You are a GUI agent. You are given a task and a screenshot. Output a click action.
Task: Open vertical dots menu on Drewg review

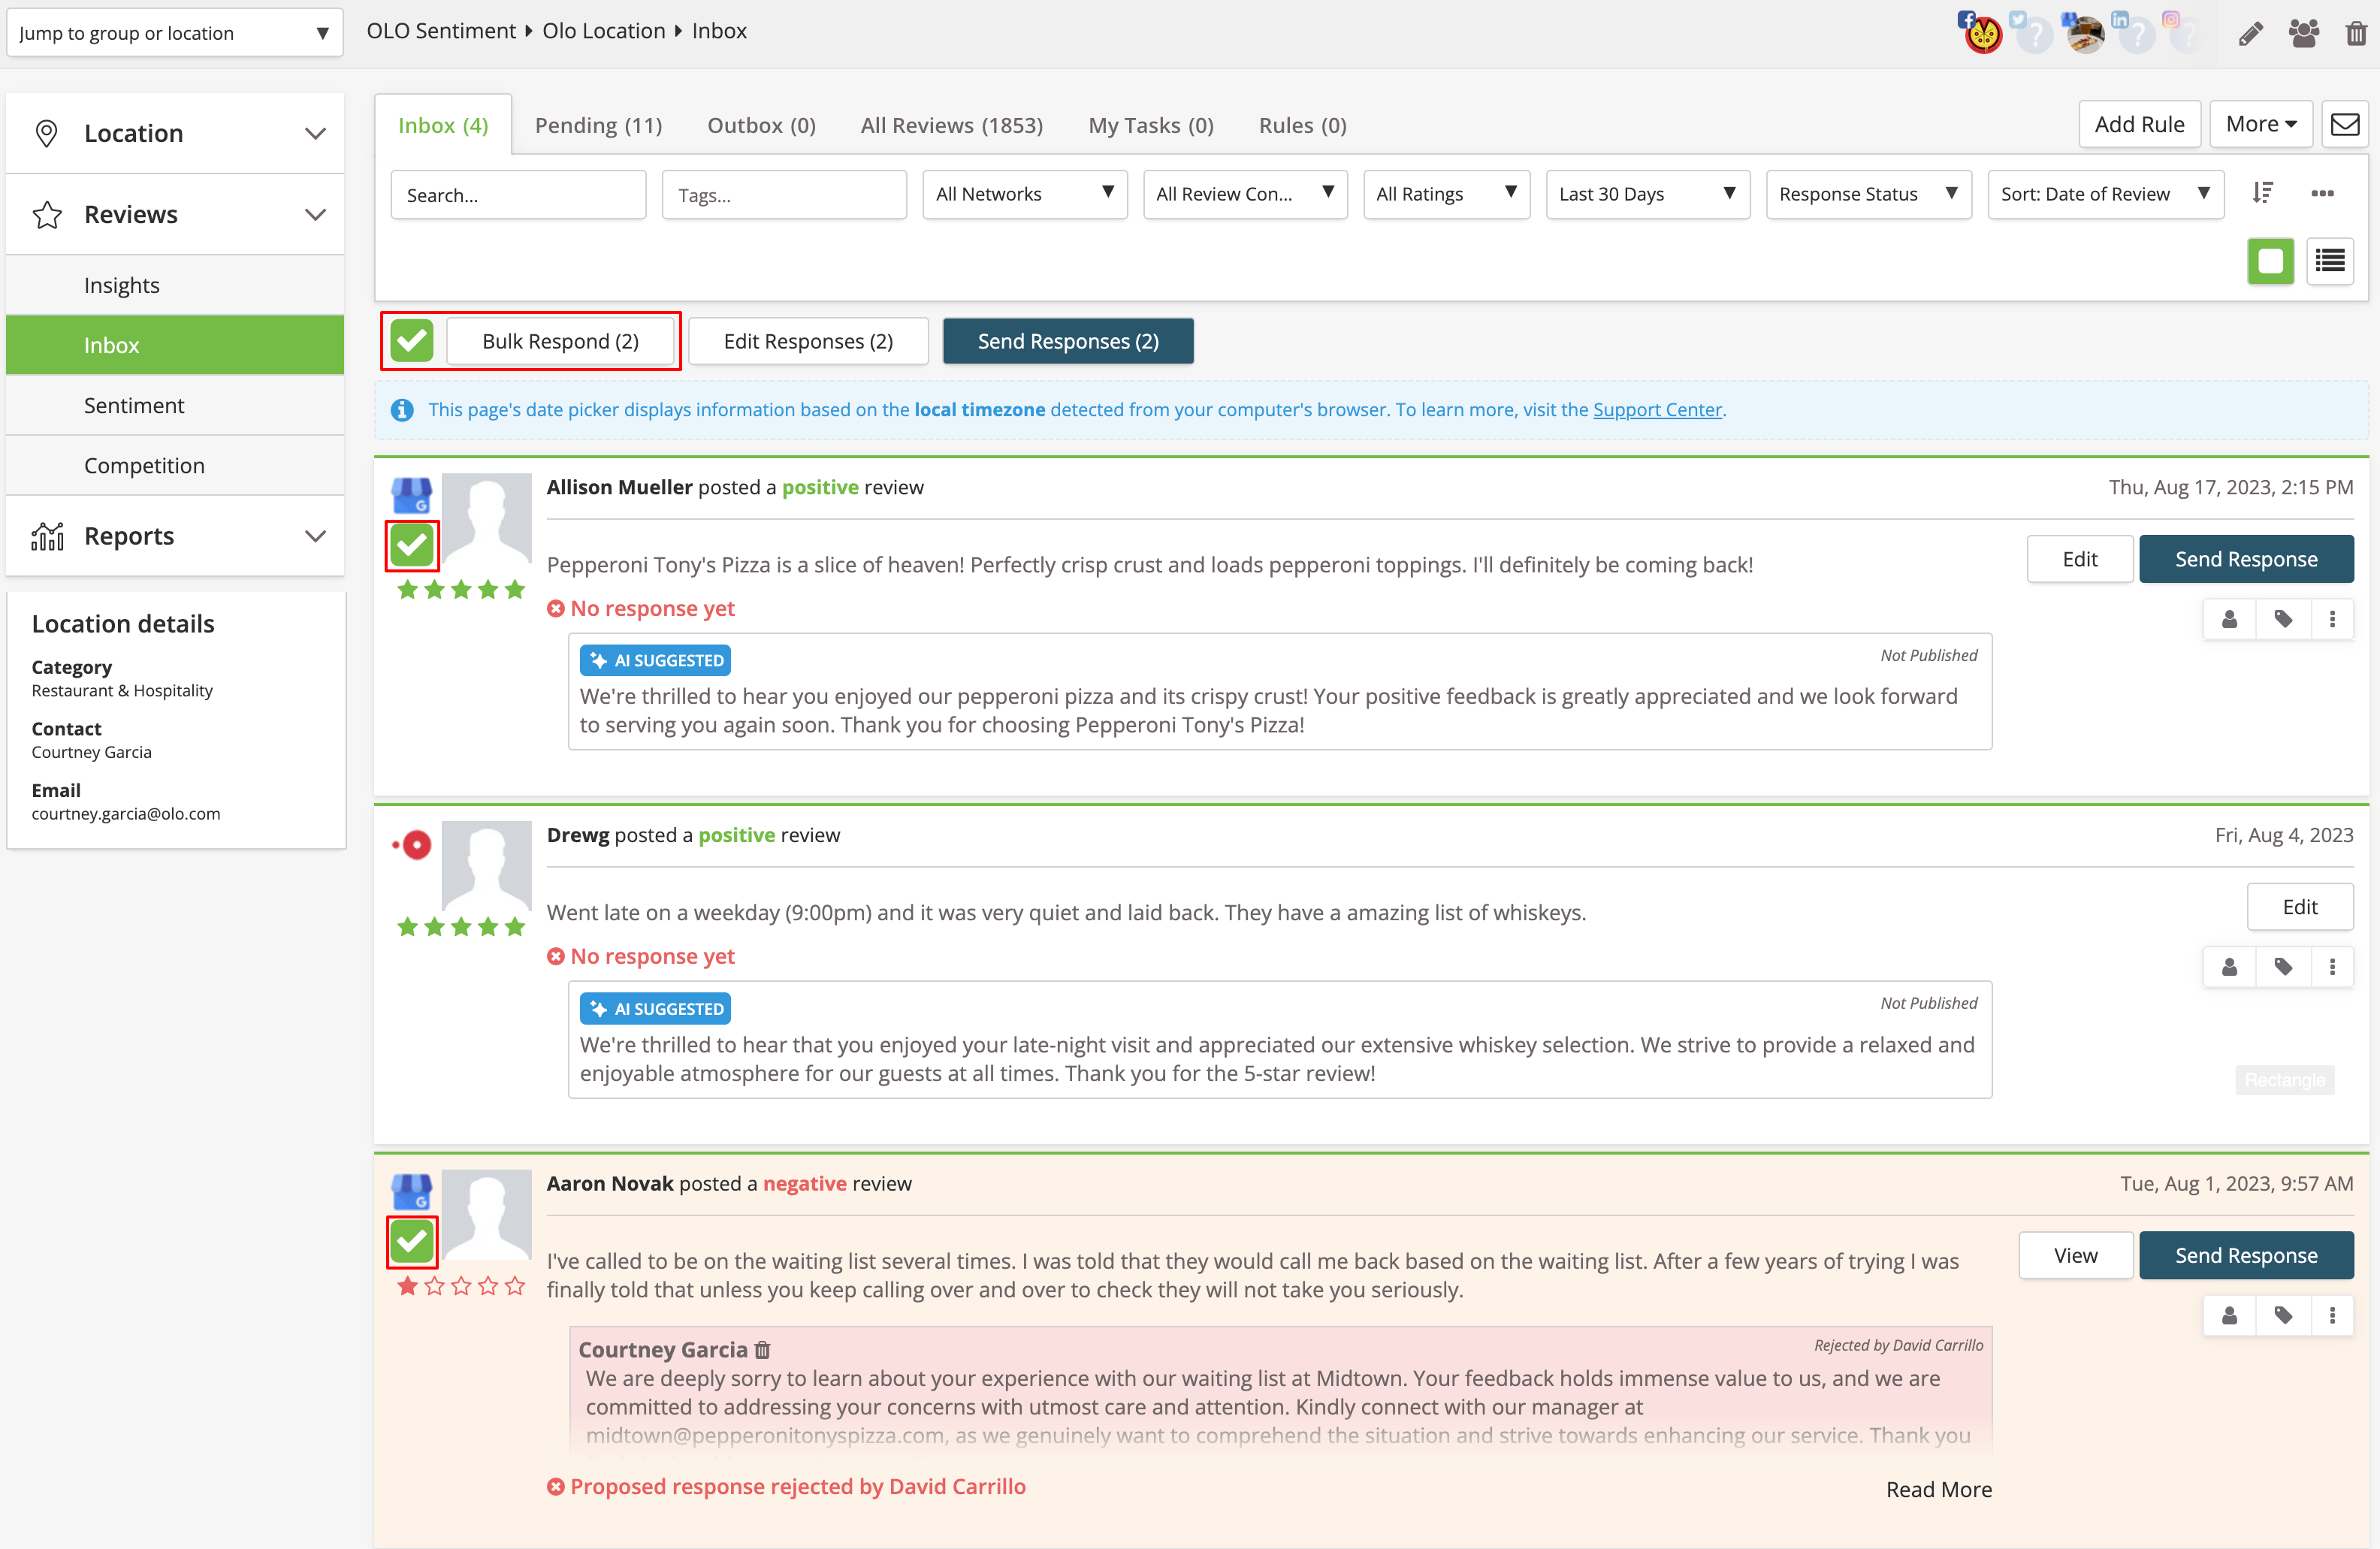(x=2332, y=967)
